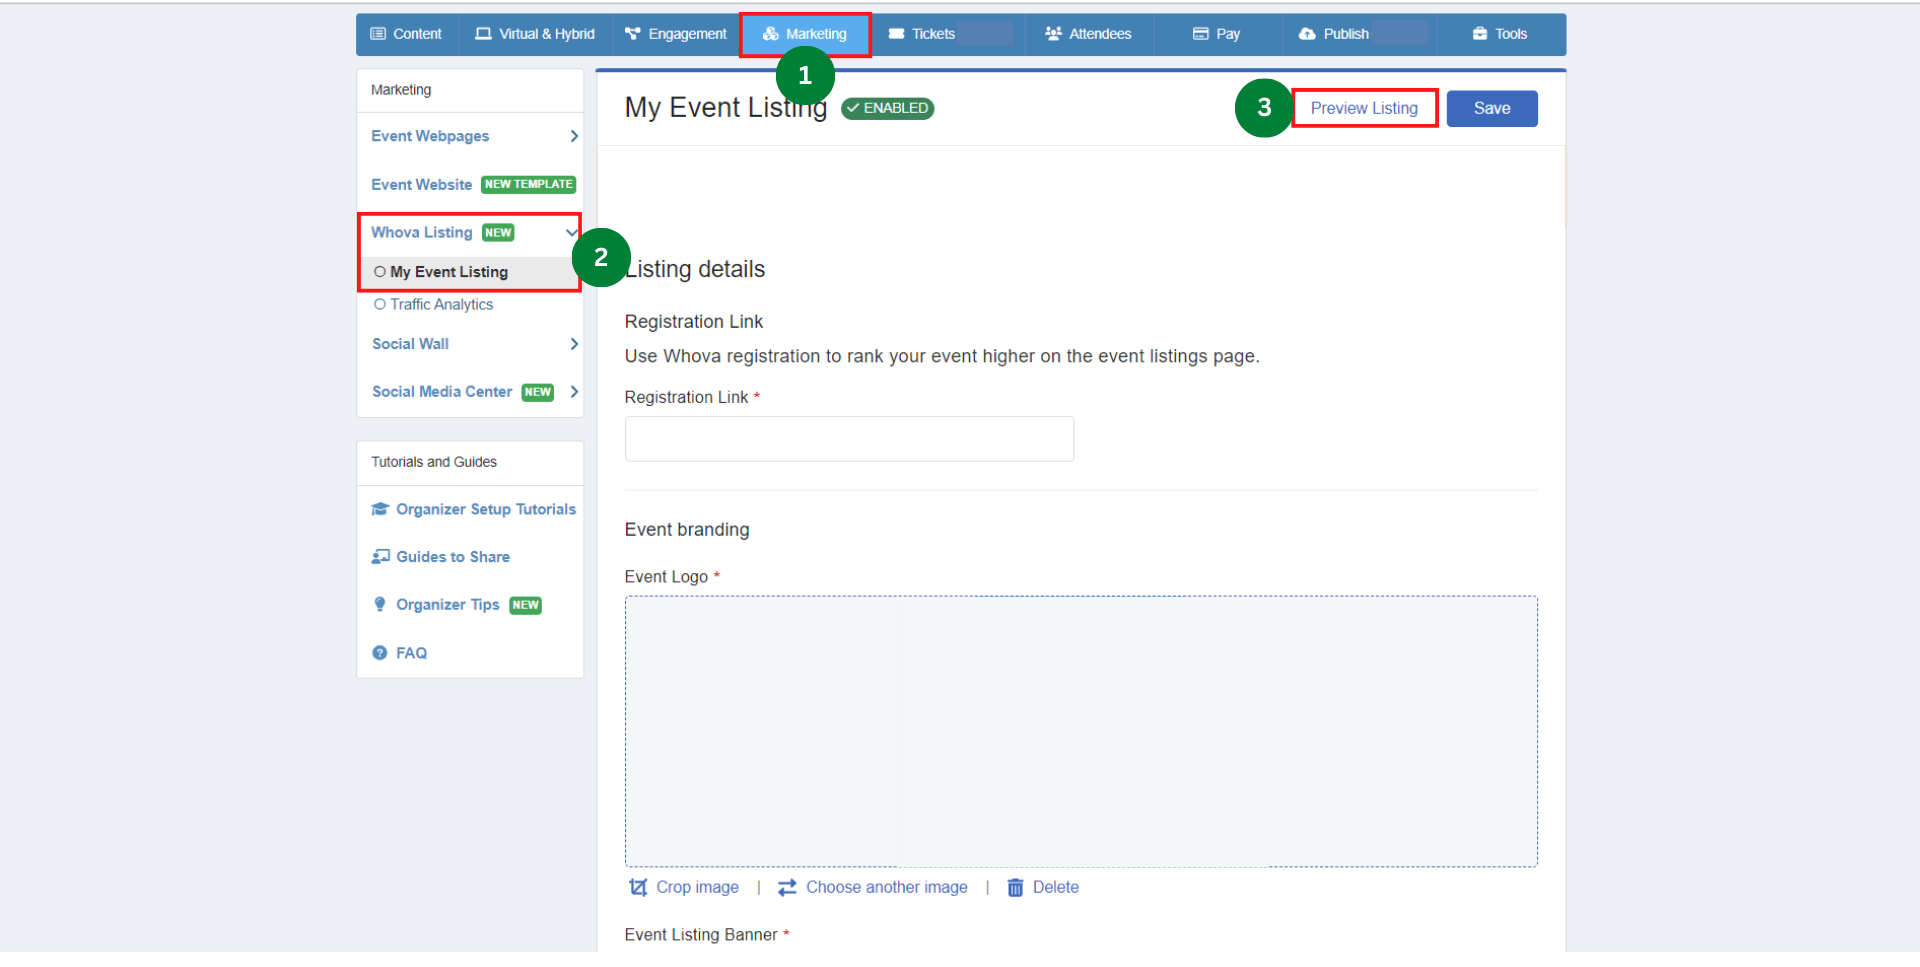Open Social Media Center item
The width and height of the screenshot is (1920, 967).
(x=442, y=392)
